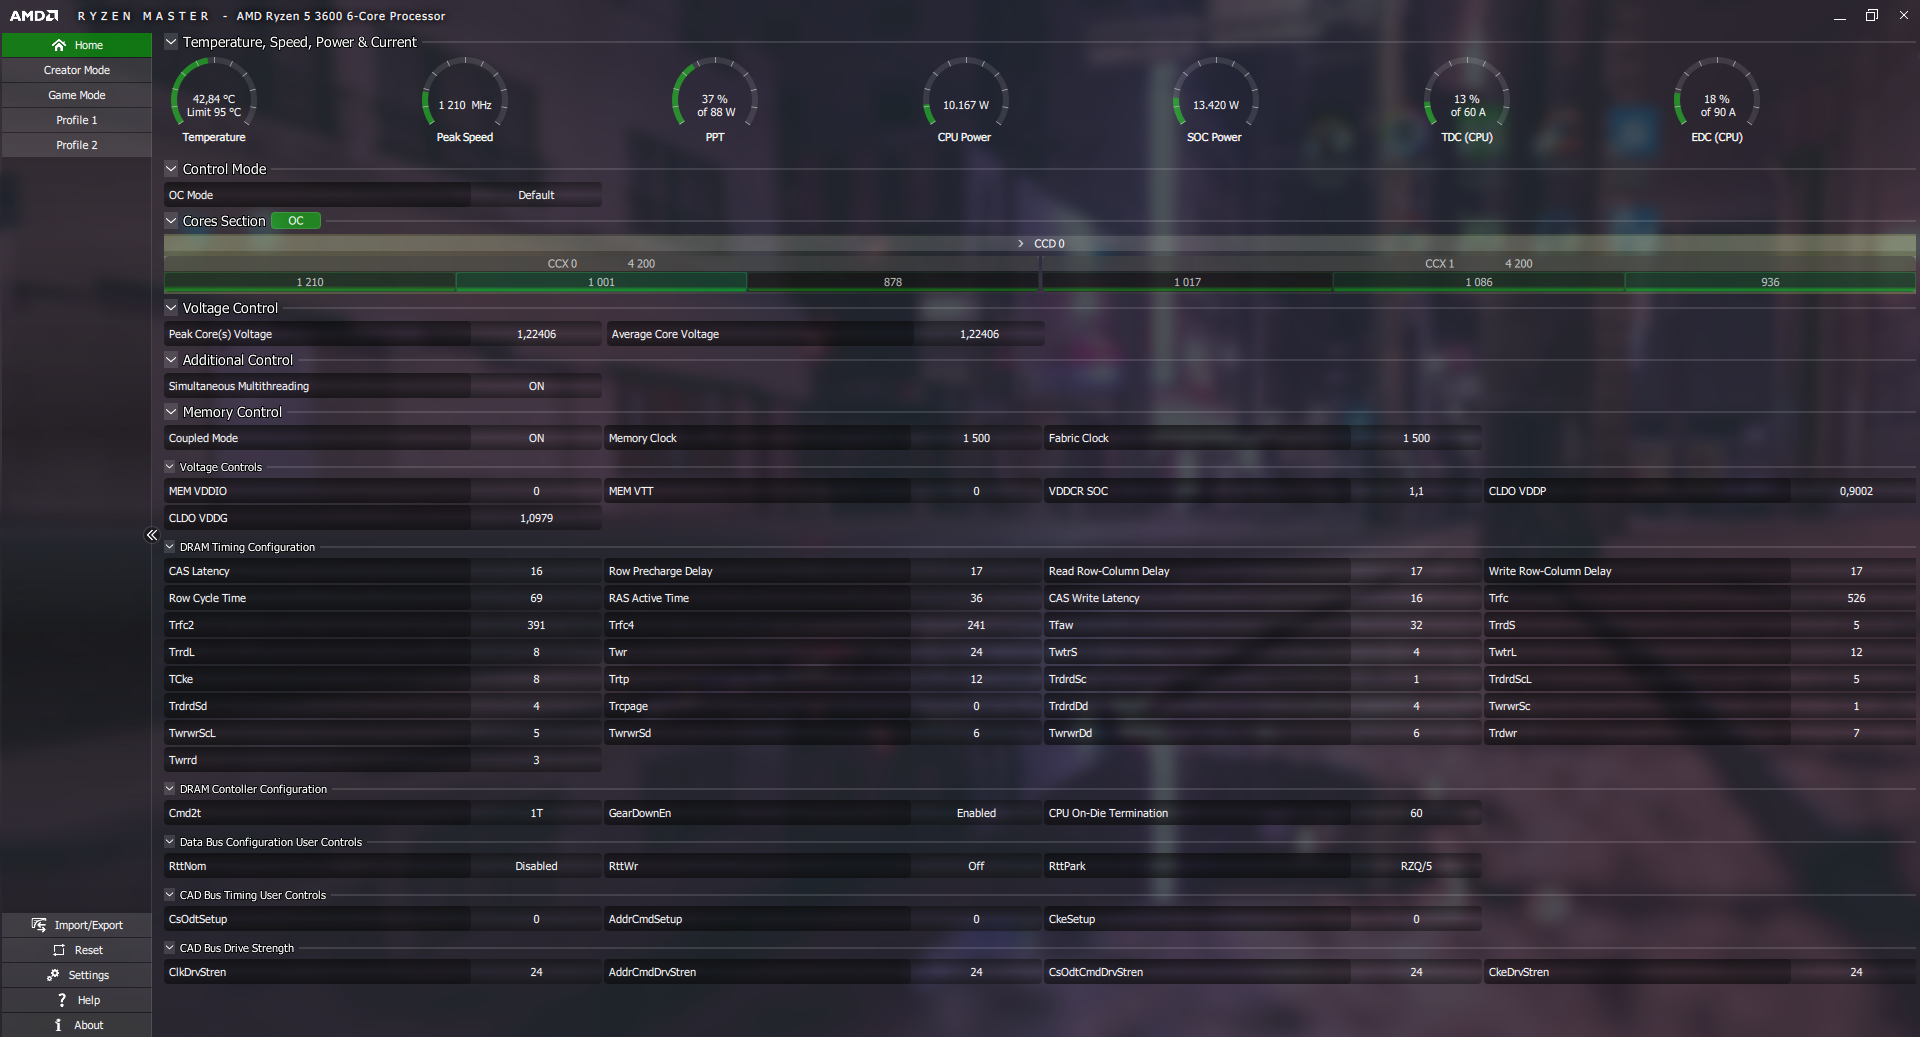
Task: Click the AMD logo in title bar
Action: pos(34,16)
